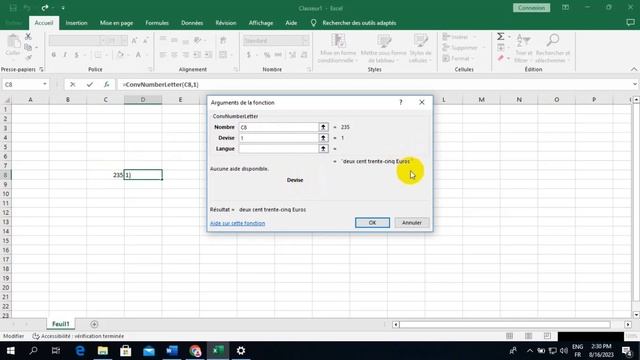Image resolution: width=640 pixels, height=360 pixels.
Task: Expand the formula bar
Action: tap(635, 84)
